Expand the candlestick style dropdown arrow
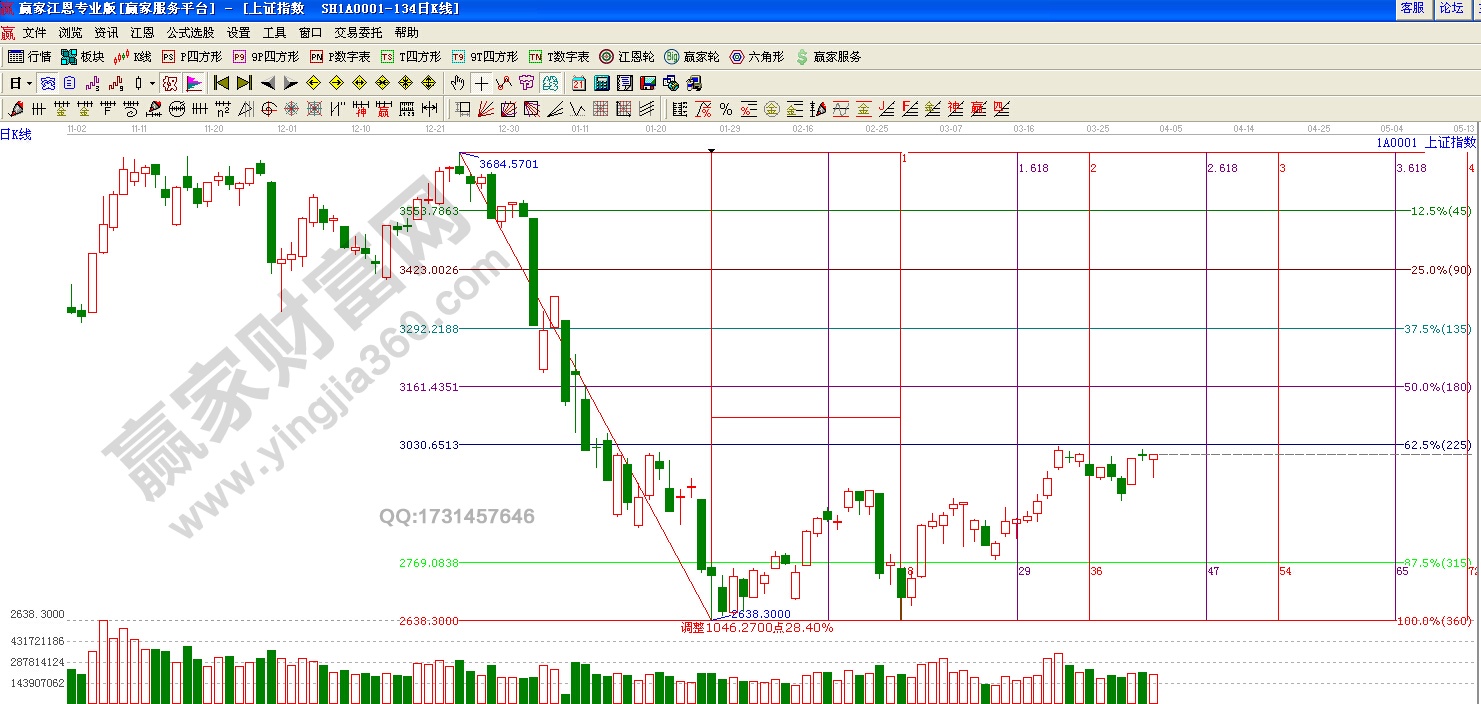The image size is (1481, 704). 152,83
